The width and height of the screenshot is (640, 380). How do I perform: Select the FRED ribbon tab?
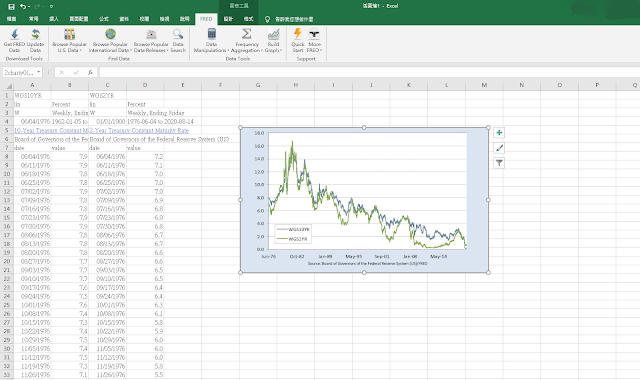pos(206,19)
